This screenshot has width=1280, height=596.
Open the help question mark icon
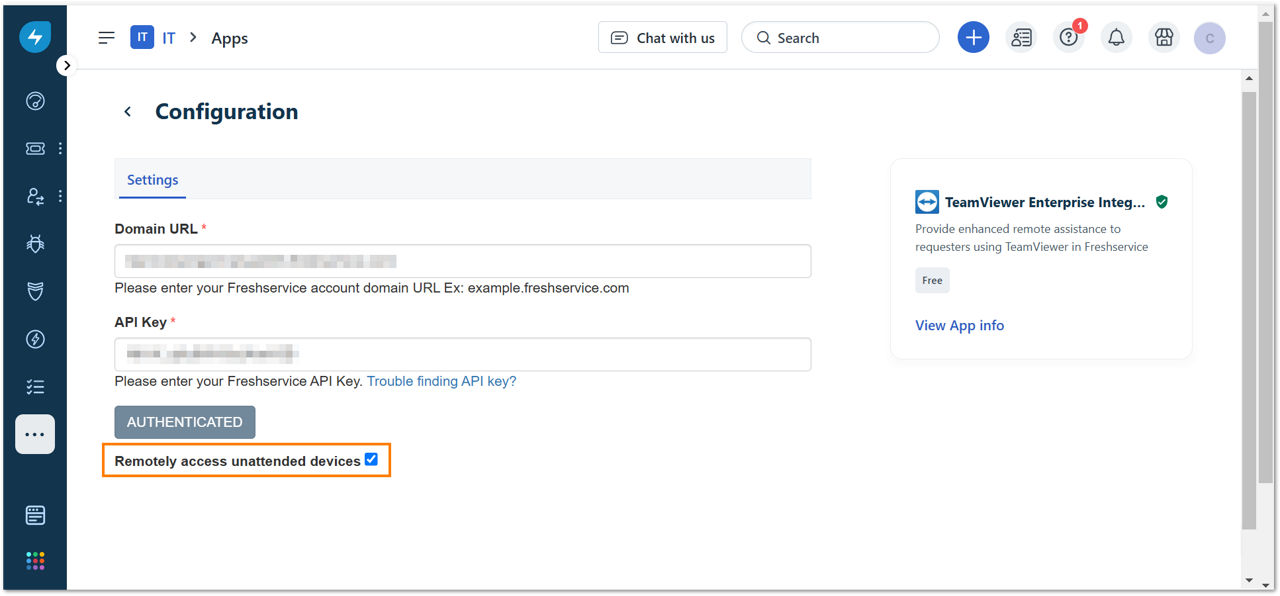(x=1069, y=38)
